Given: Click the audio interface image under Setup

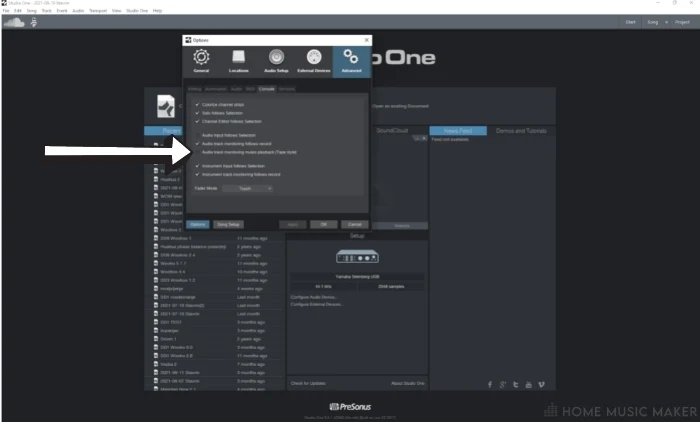Looking at the screenshot, I should click(357, 257).
